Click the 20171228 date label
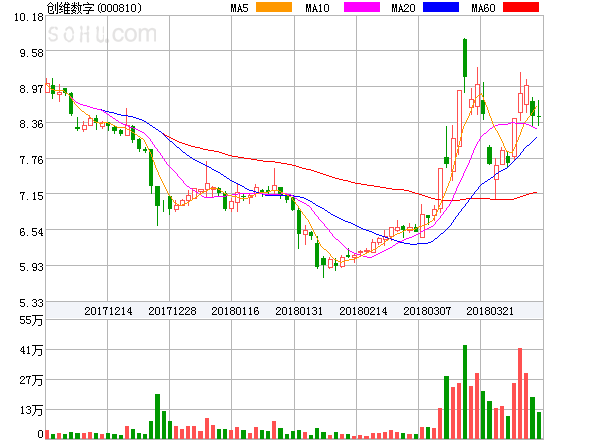The image size is (600, 440). point(172,311)
